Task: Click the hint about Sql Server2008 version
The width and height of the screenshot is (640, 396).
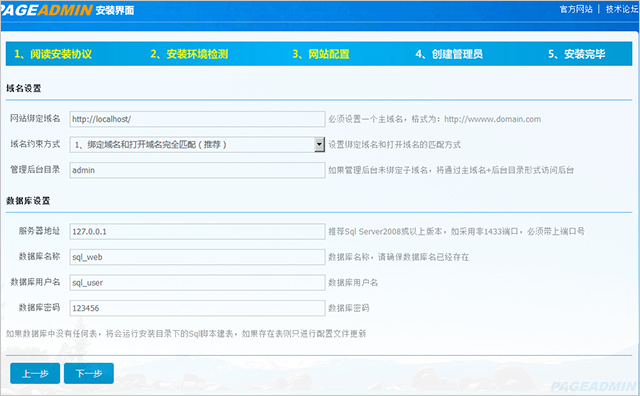Action: coord(456,231)
